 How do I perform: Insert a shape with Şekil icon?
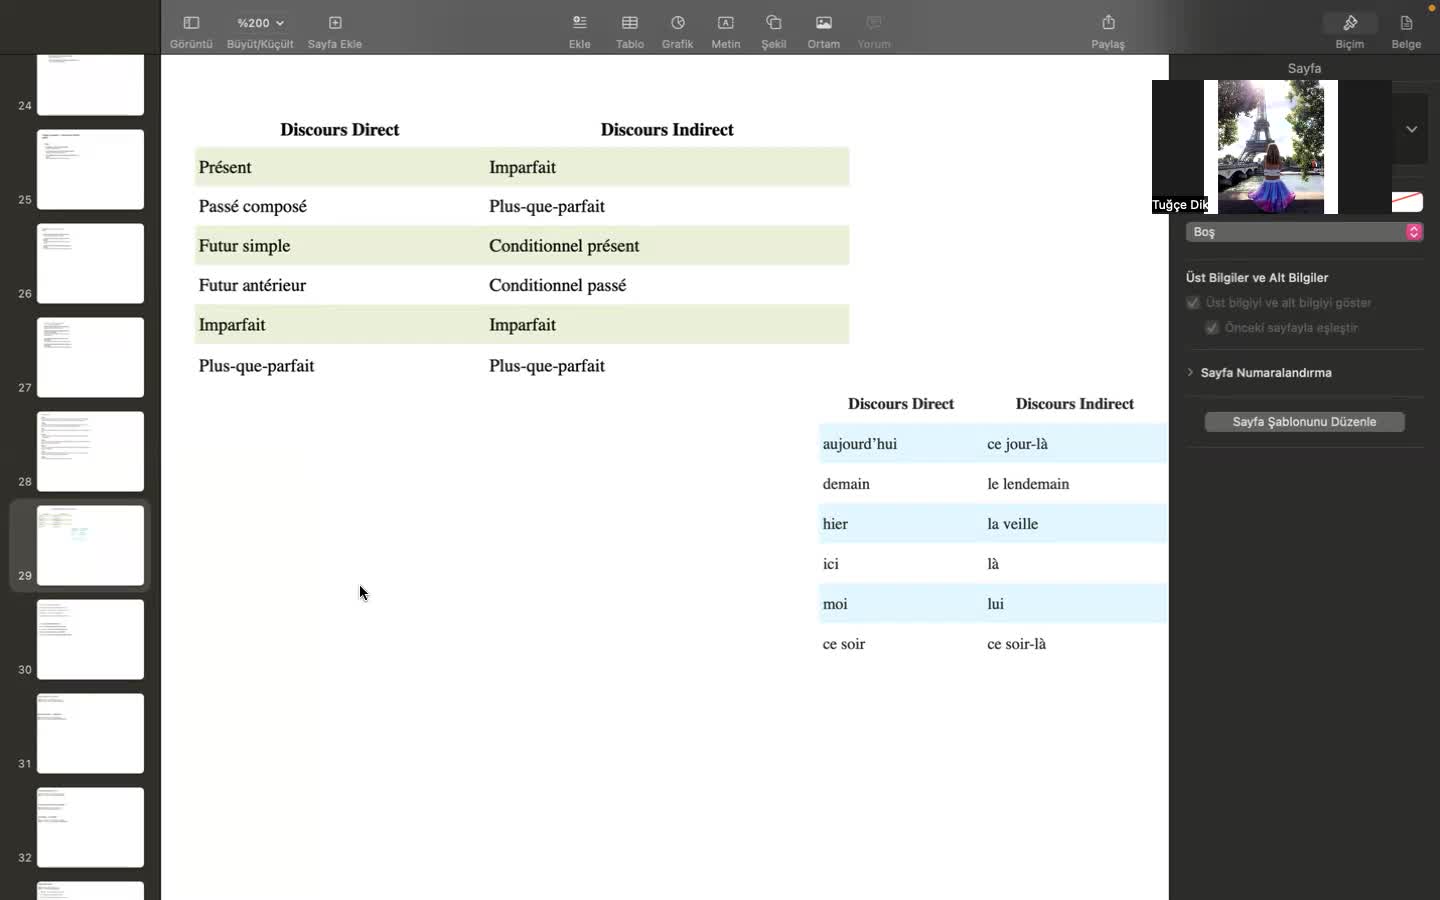point(774,23)
